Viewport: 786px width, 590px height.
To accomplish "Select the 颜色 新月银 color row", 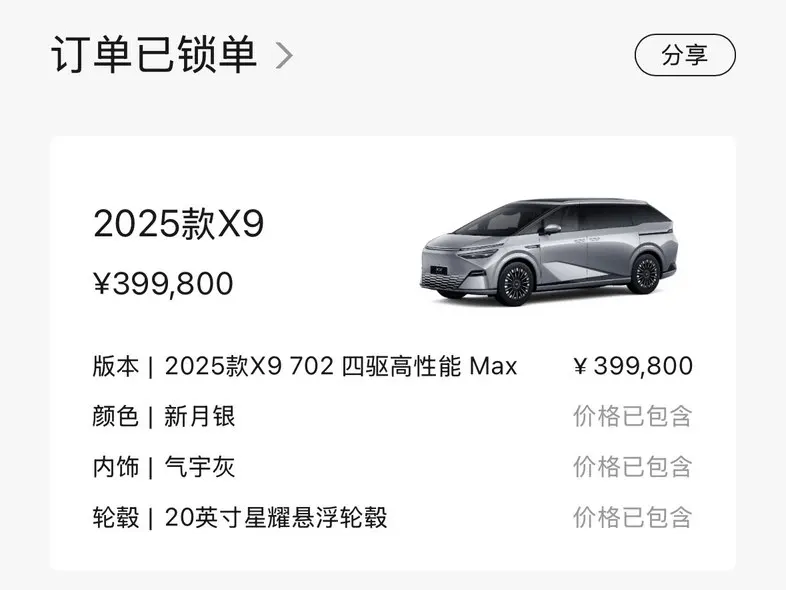I will [x=392, y=416].
